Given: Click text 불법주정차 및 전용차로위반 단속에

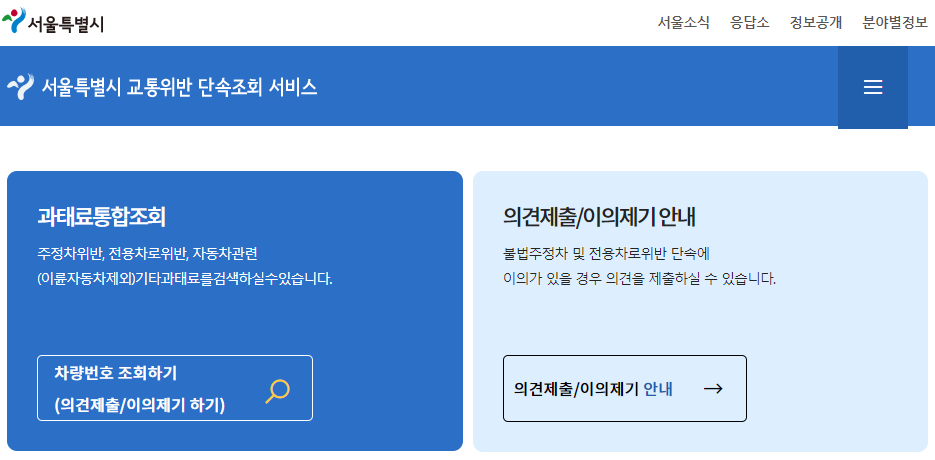Looking at the screenshot, I should point(605,254).
